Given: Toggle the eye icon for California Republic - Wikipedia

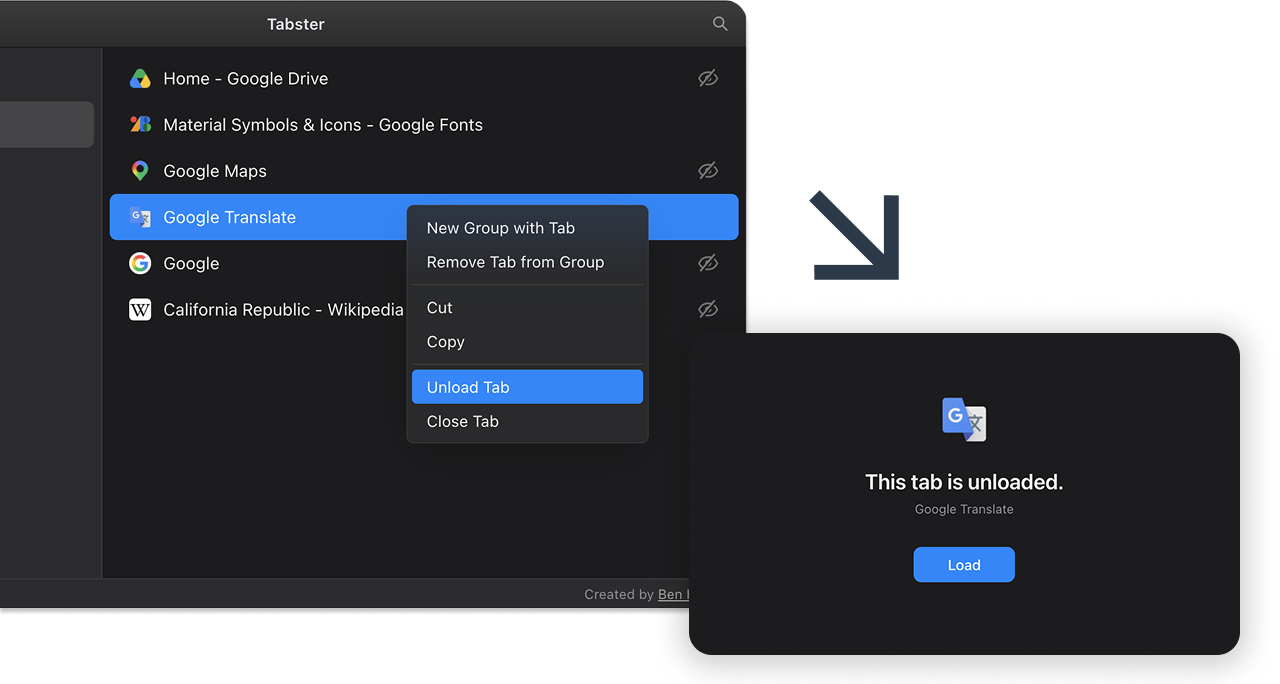Looking at the screenshot, I should point(708,310).
